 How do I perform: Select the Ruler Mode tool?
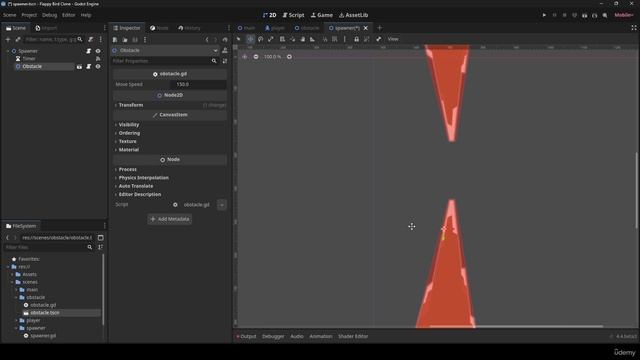313,39
